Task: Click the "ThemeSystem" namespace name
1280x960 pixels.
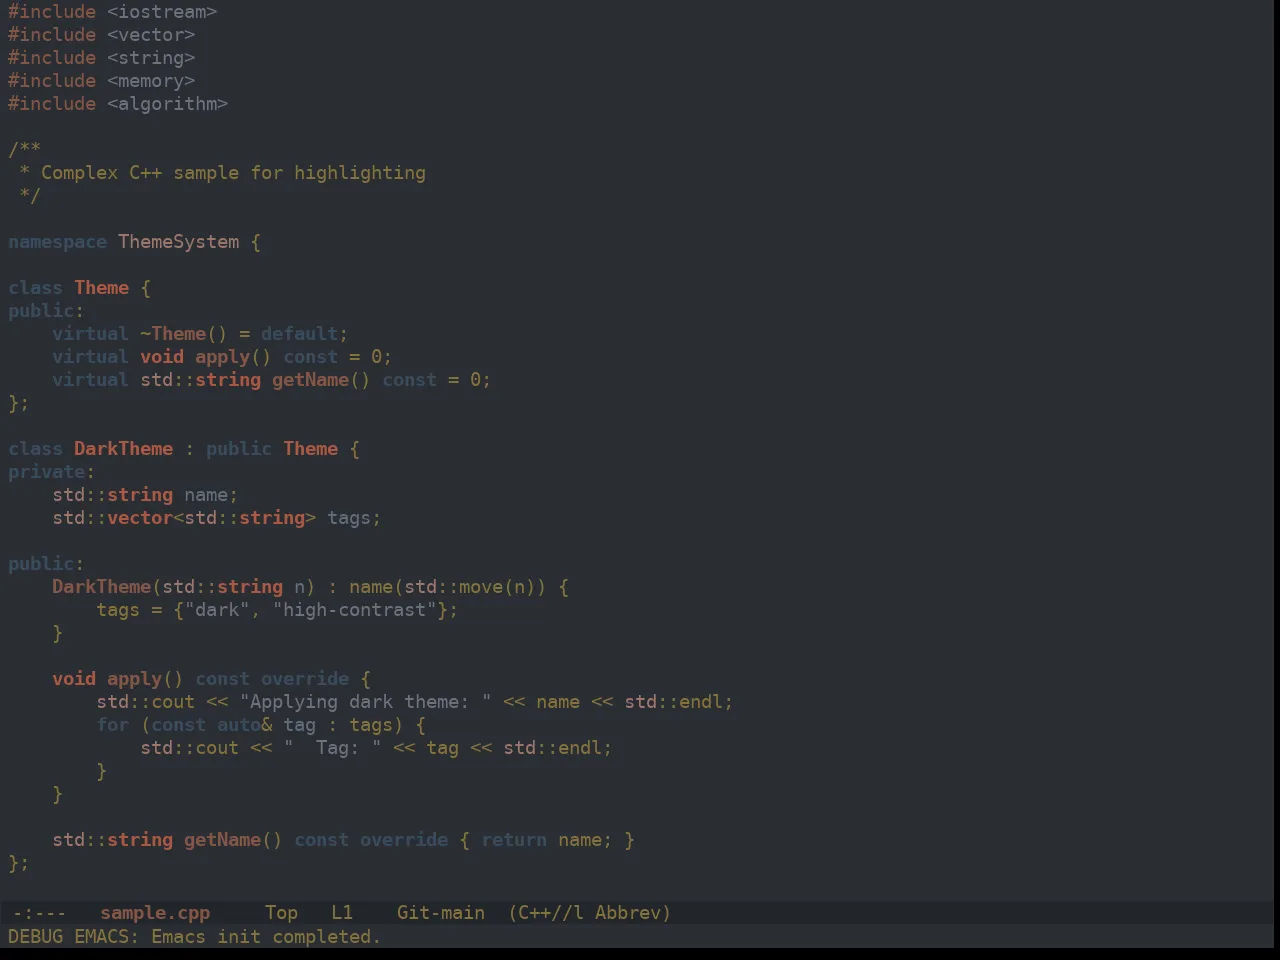Action: [179, 242]
